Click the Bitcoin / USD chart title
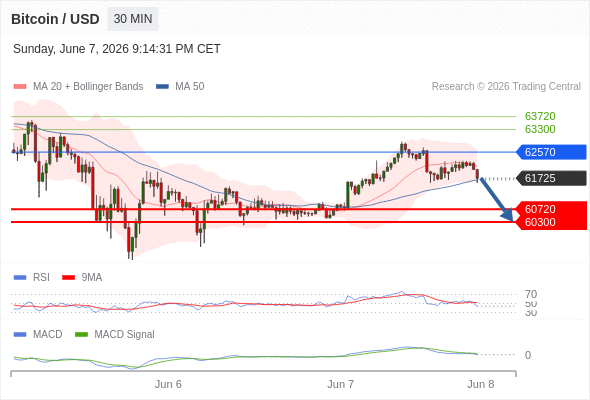Viewport: 590px width, 400px height. tap(55, 19)
